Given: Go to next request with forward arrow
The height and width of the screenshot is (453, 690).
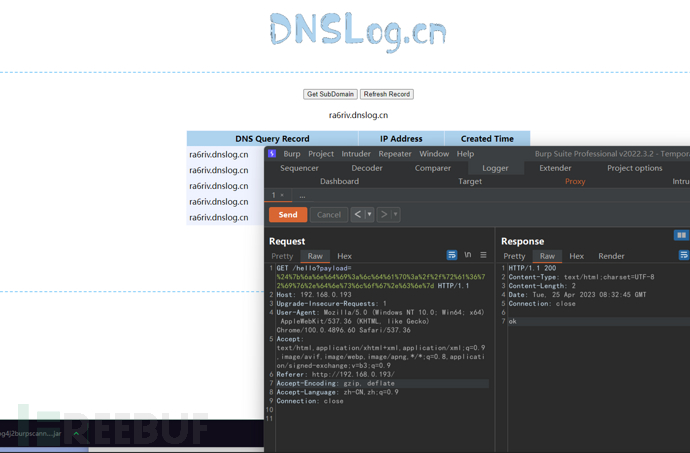Looking at the screenshot, I should 384,214.
